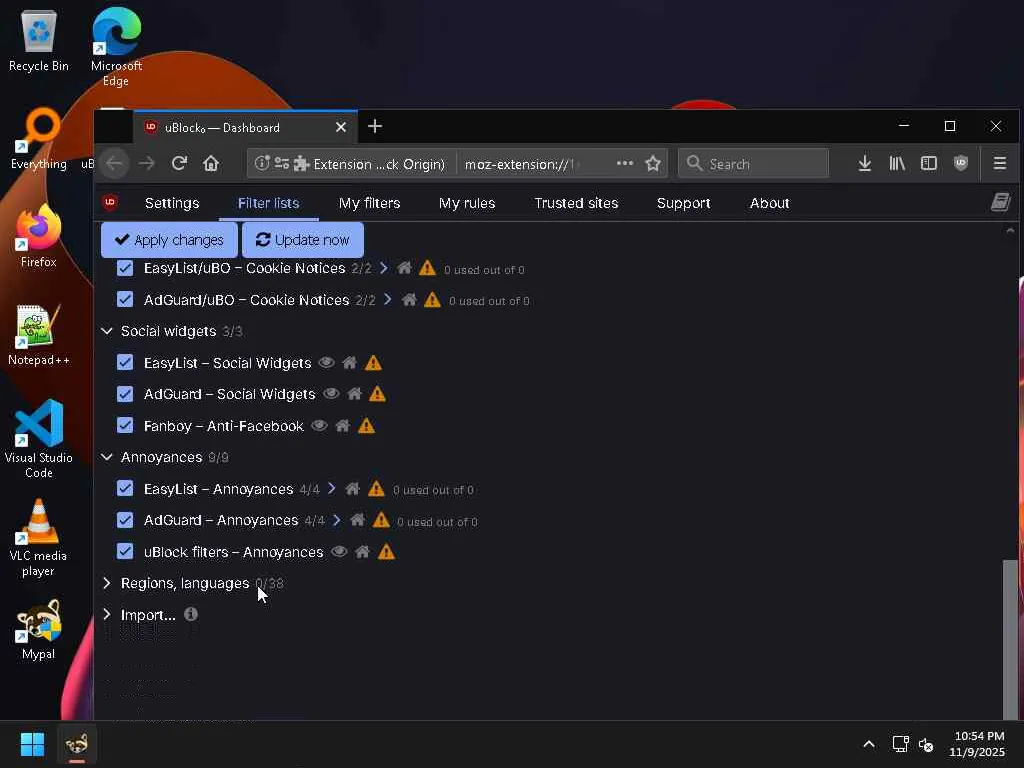Close the uBlock Dashboard tab

click(341, 127)
